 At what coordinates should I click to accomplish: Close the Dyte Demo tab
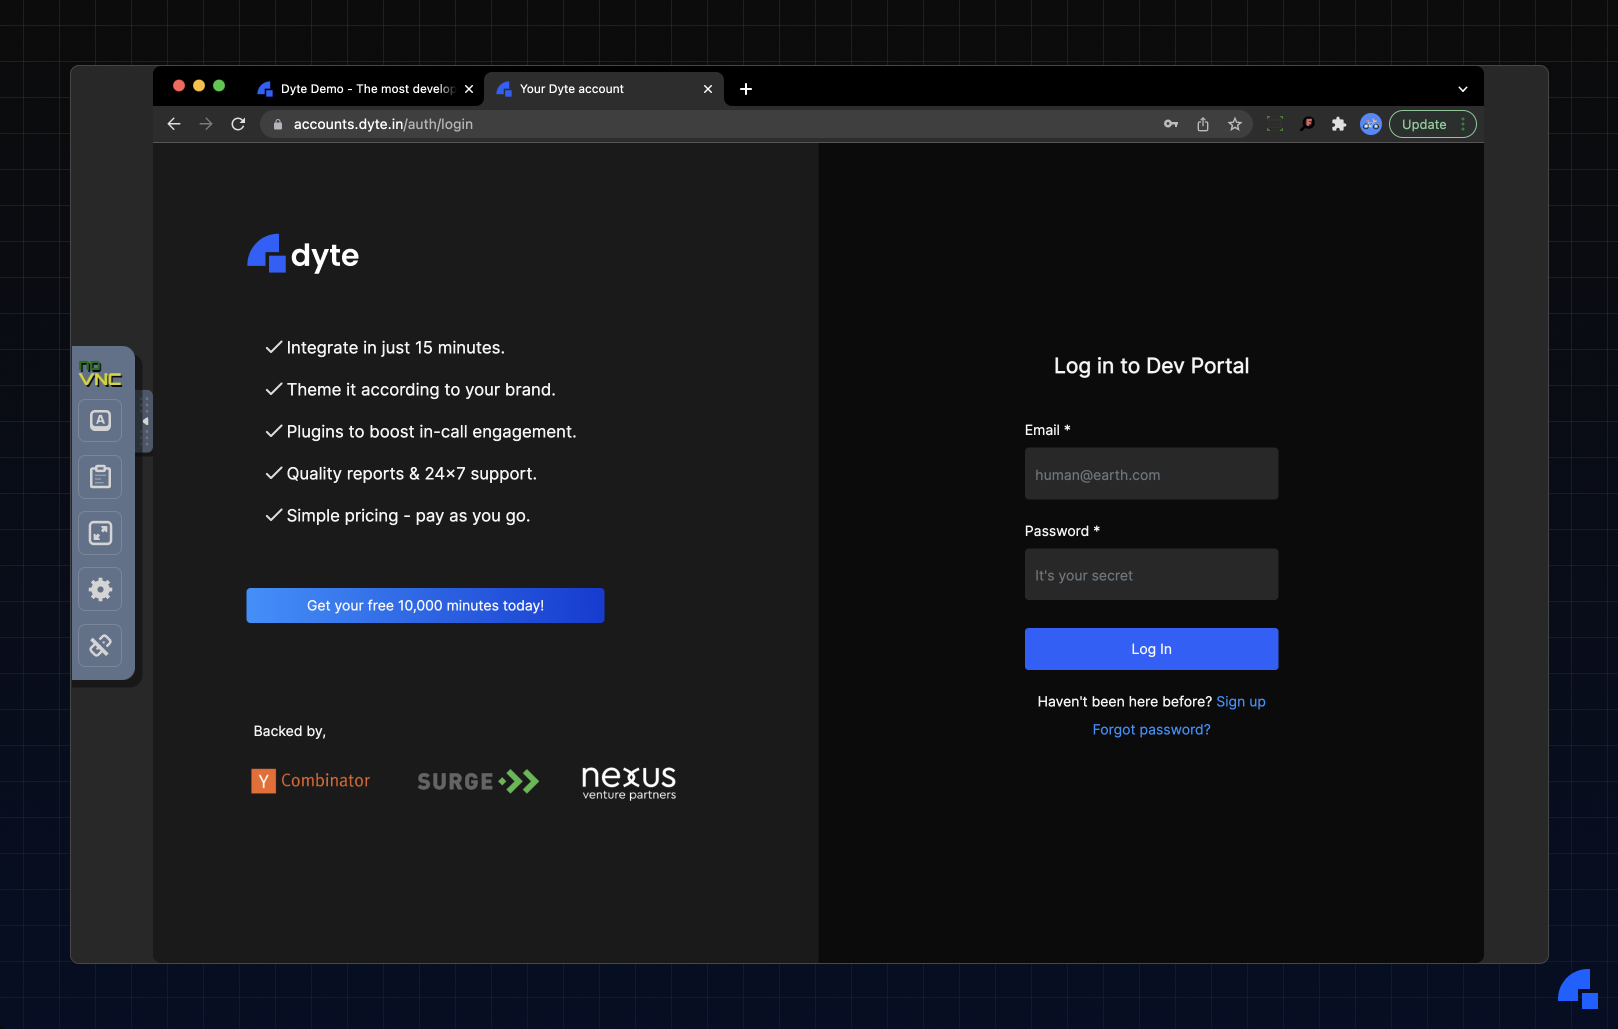469,89
